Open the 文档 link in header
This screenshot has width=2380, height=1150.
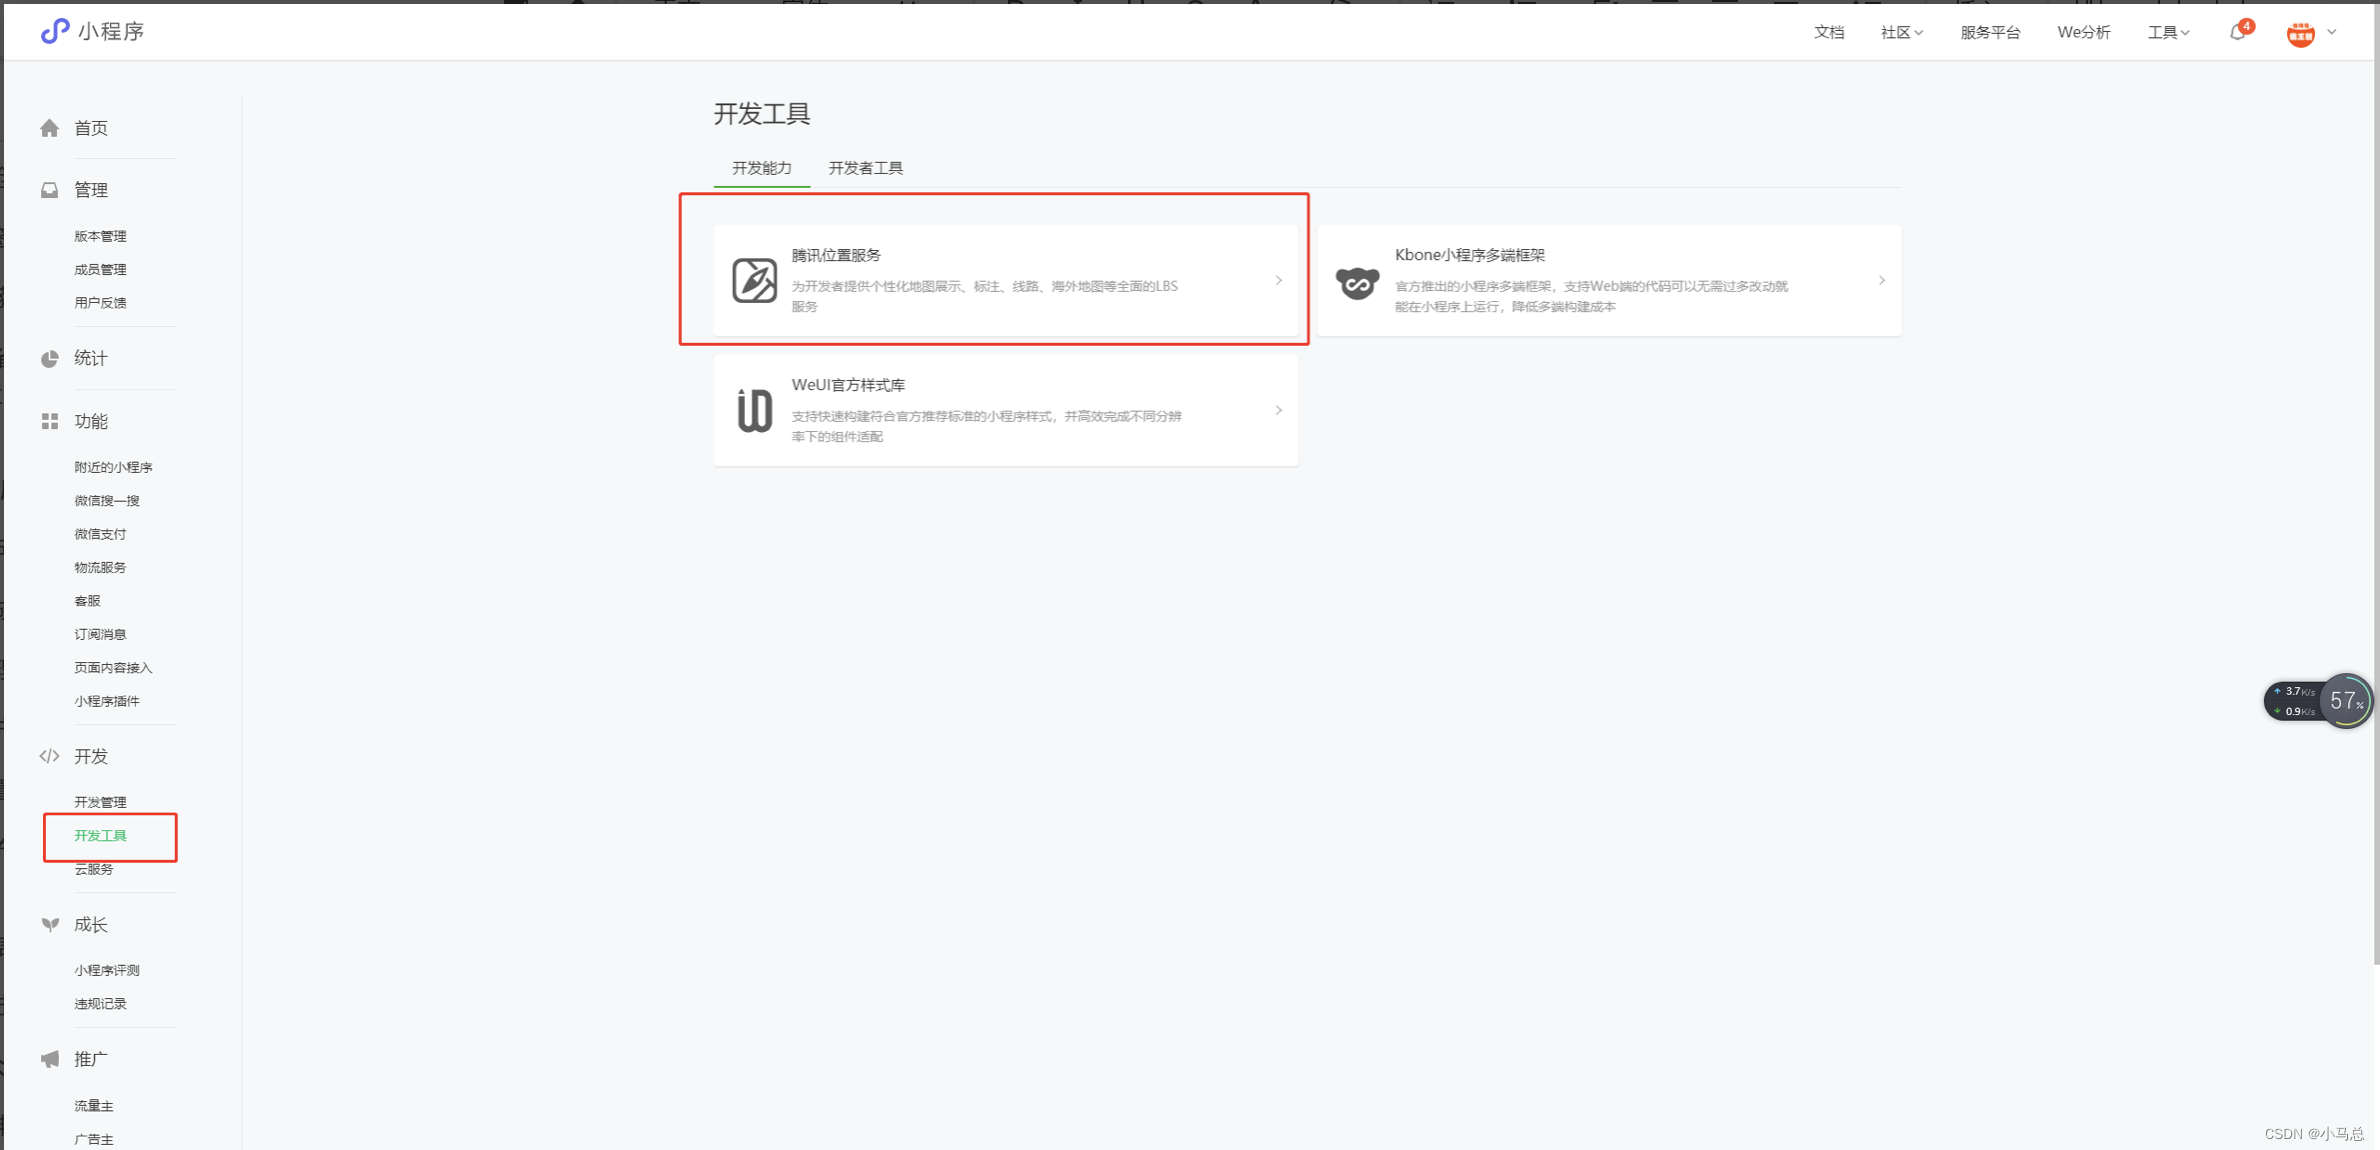tap(1828, 32)
